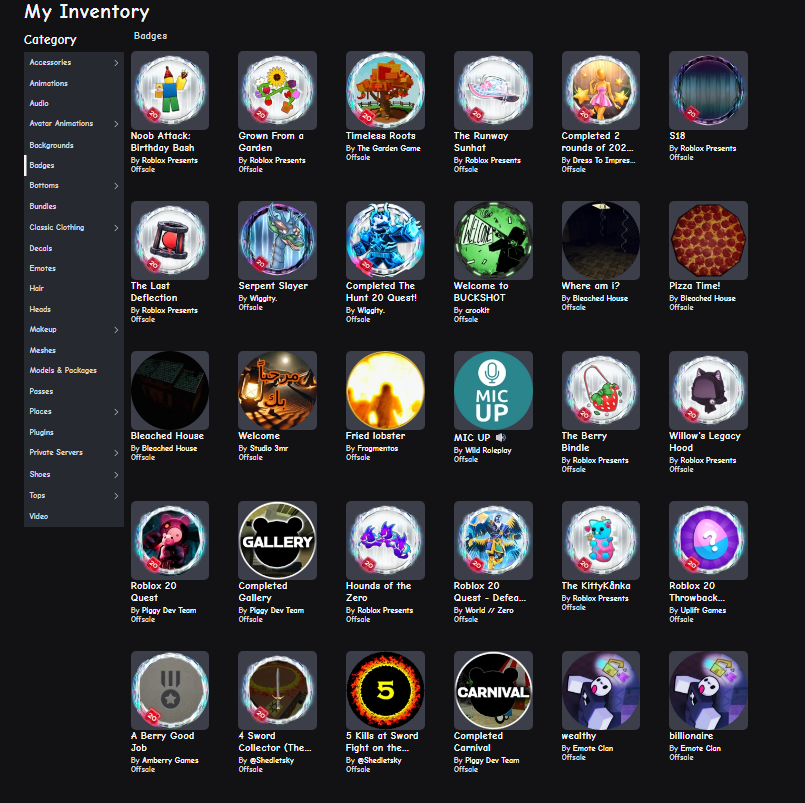Open the Emotes category

click(x=74, y=269)
